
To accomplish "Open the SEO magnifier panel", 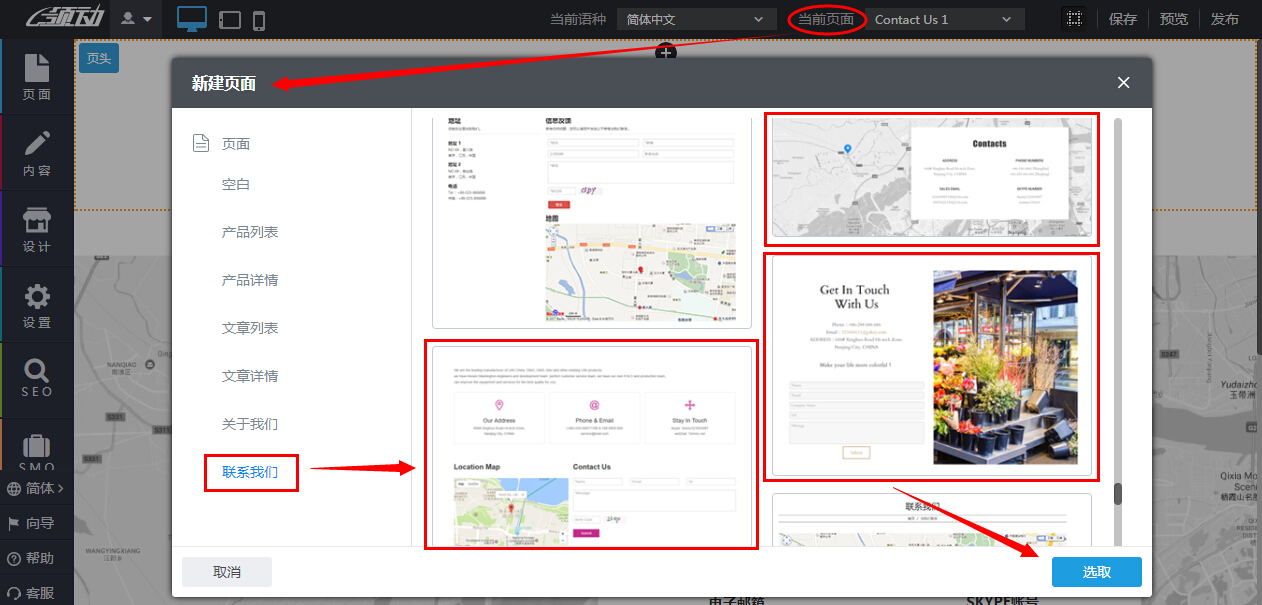I will (x=36, y=379).
